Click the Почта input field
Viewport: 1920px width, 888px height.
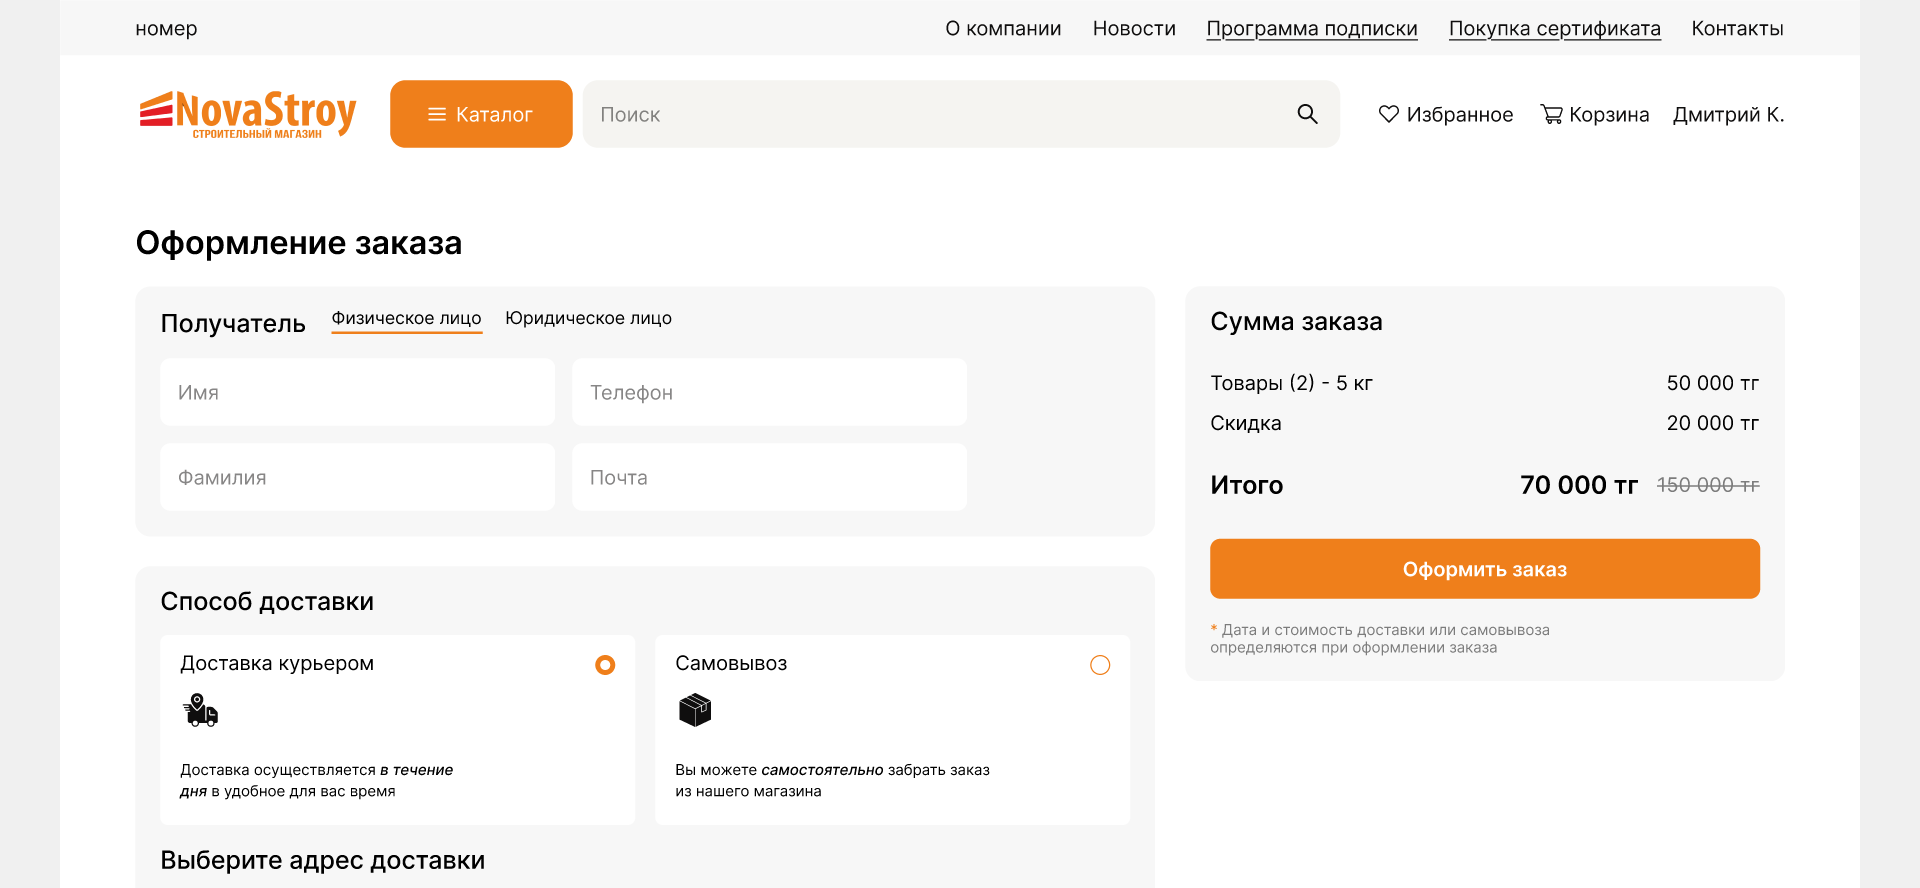click(x=769, y=477)
